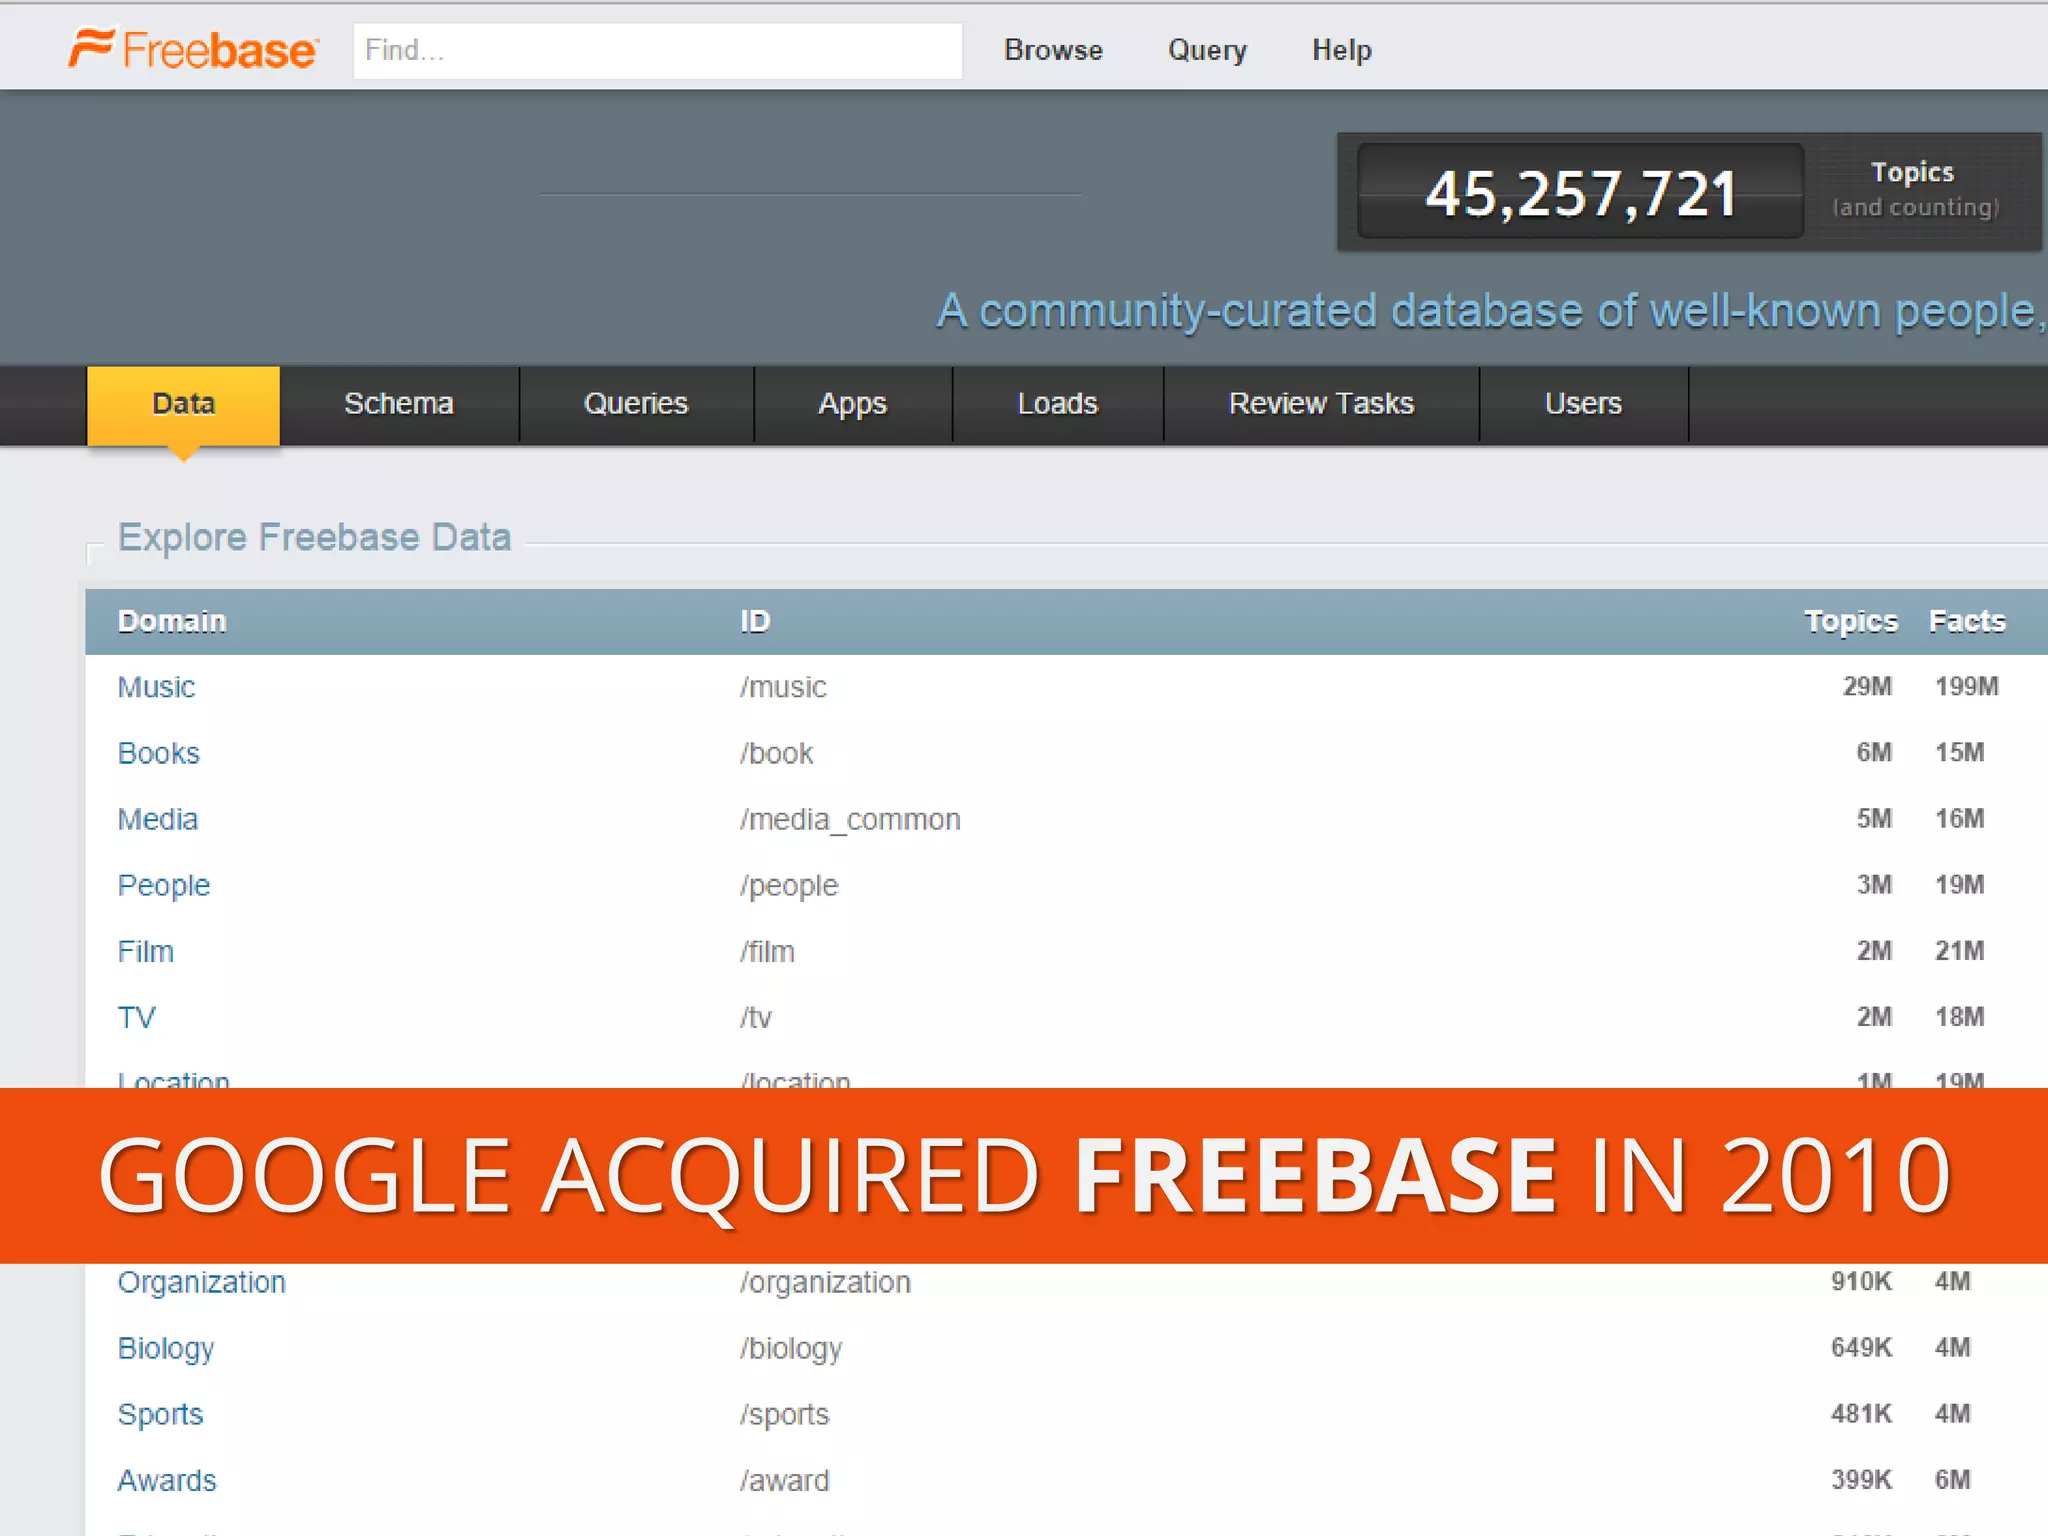Open the Biology domain link
This screenshot has height=1536, width=2048.
[165, 1348]
